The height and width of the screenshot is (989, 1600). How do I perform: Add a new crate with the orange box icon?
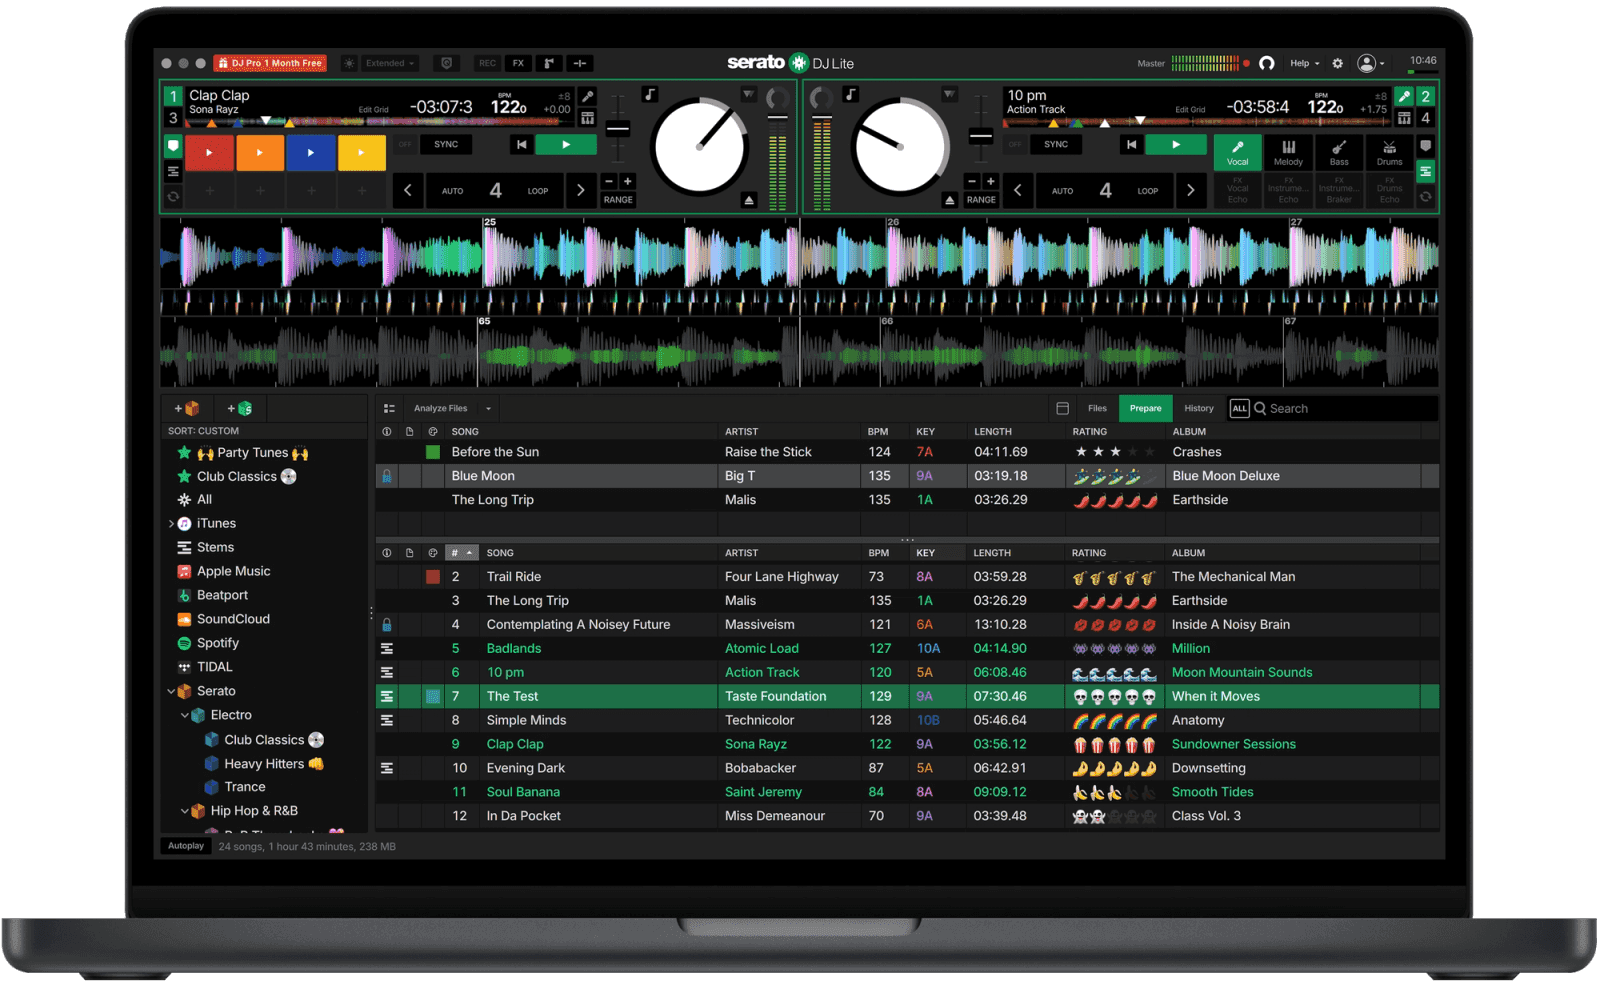click(187, 408)
